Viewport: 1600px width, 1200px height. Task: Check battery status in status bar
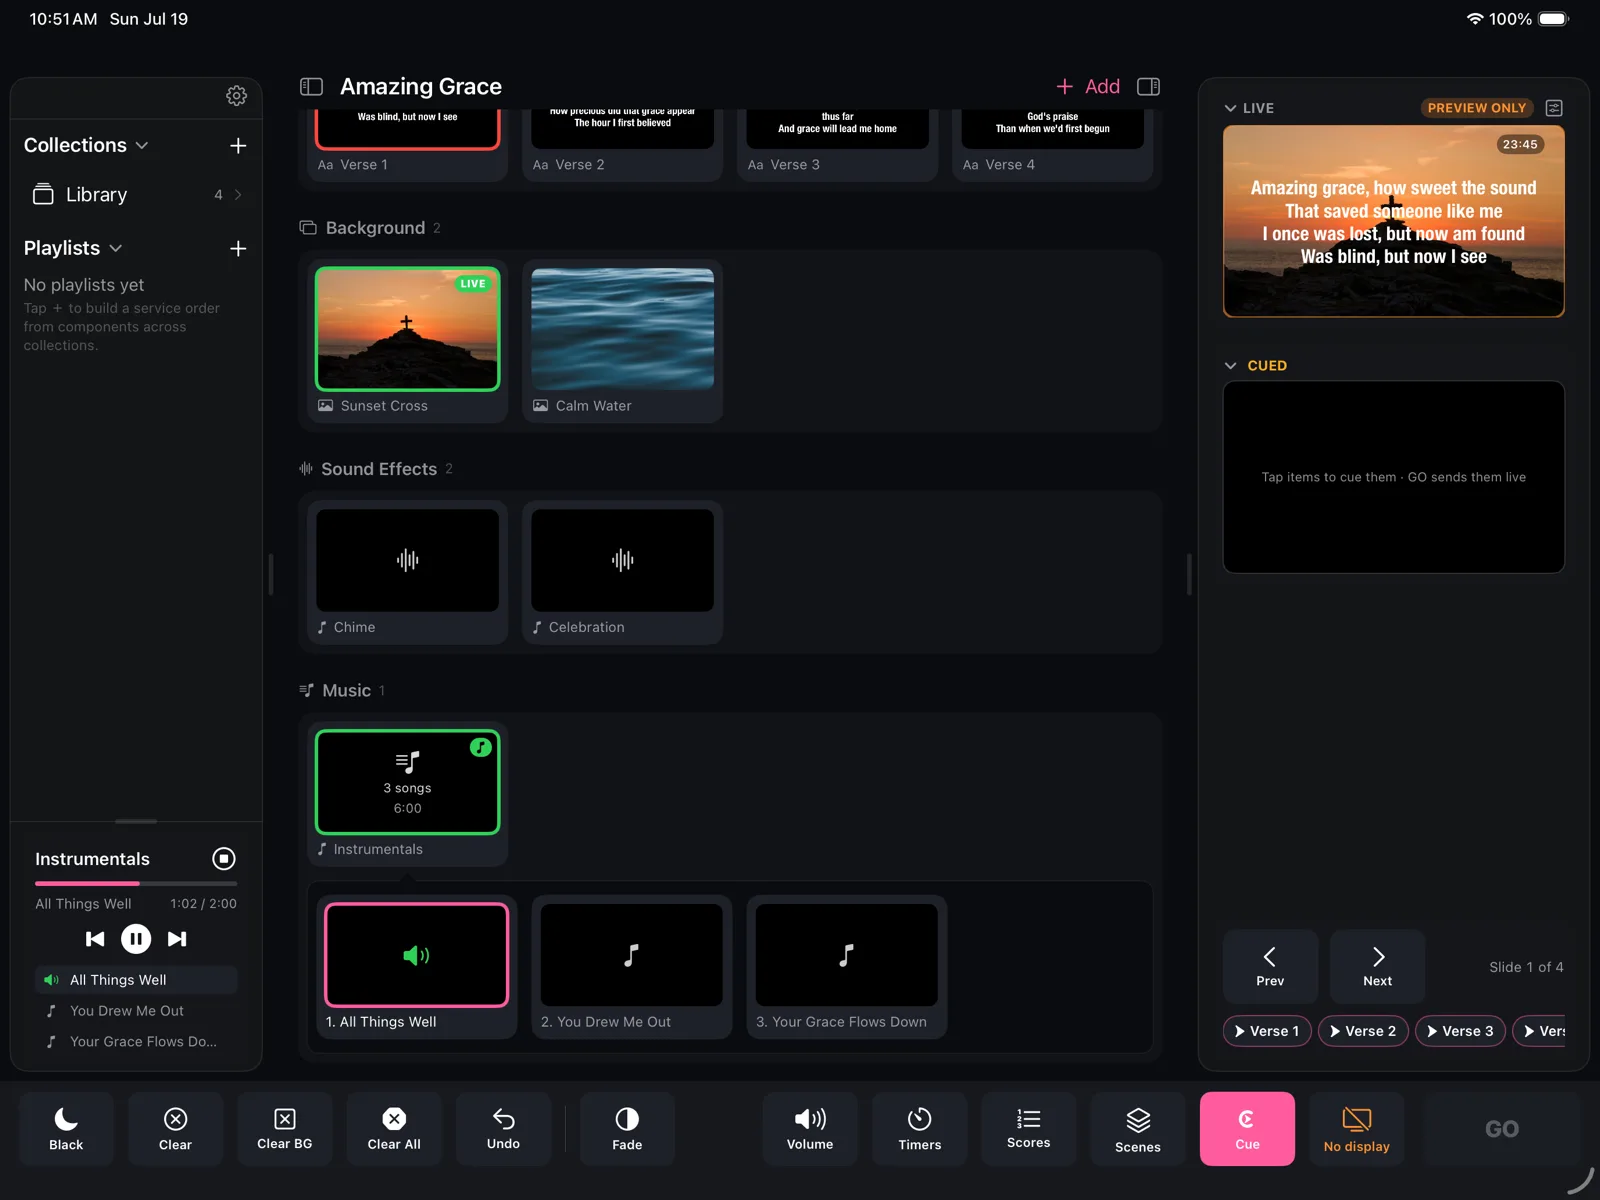(x=1553, y=19)
